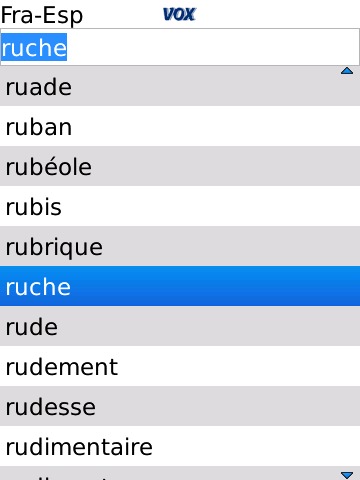Image resolution: width=360 pixels, height=480 pixels.
Task: Select rudimentaire from the list
Action: (x=180, y=446)
